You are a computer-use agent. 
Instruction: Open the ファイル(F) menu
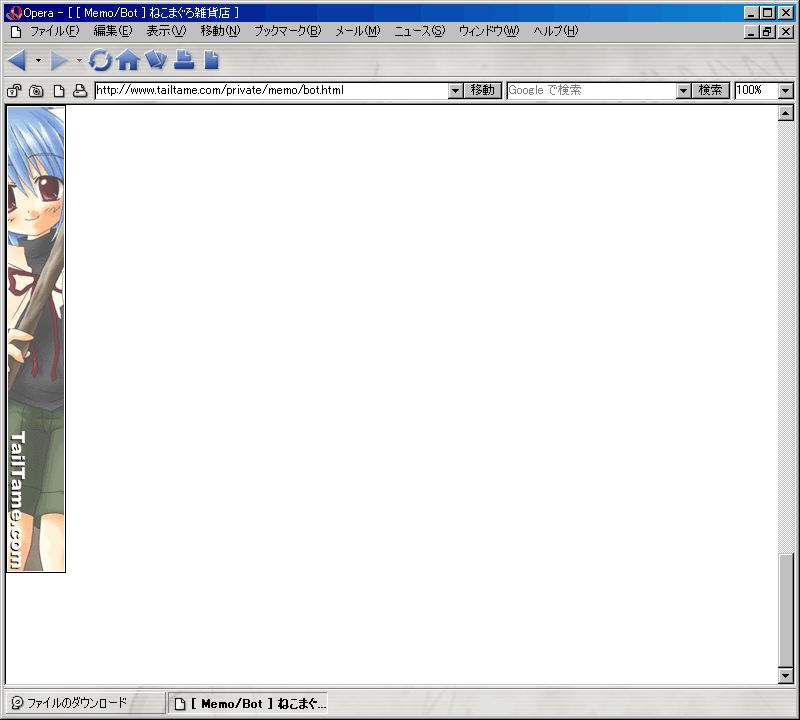pyautogui.click(x=55, y=31)
